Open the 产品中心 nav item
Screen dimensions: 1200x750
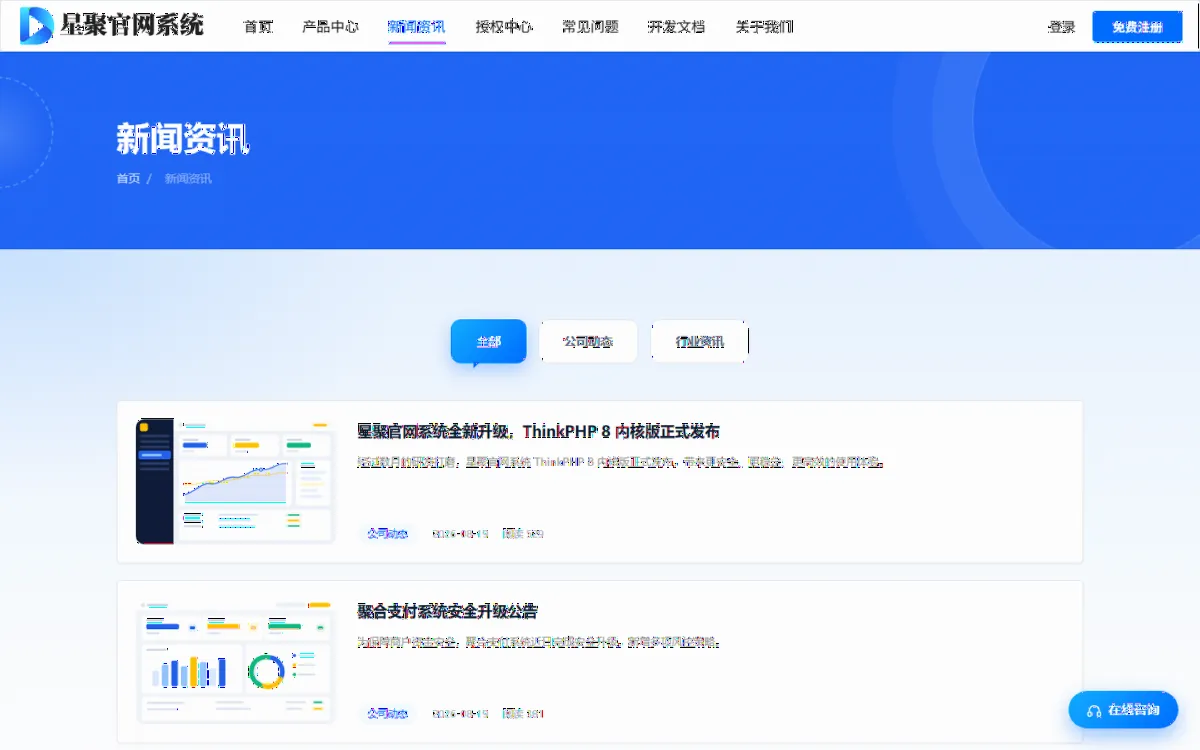(330, 27)
